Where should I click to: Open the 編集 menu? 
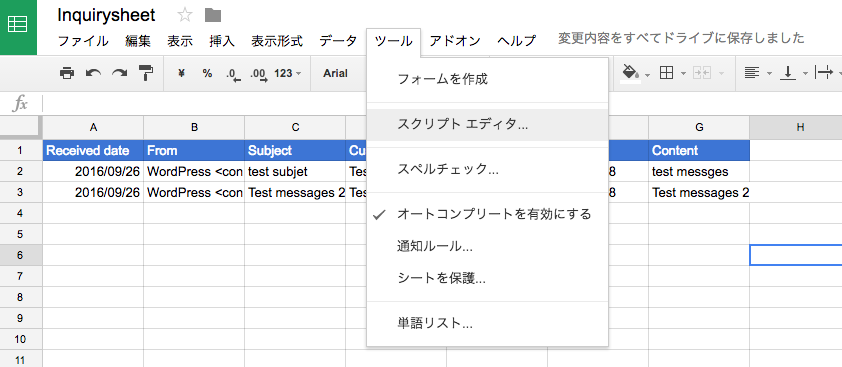coord(138,41)
